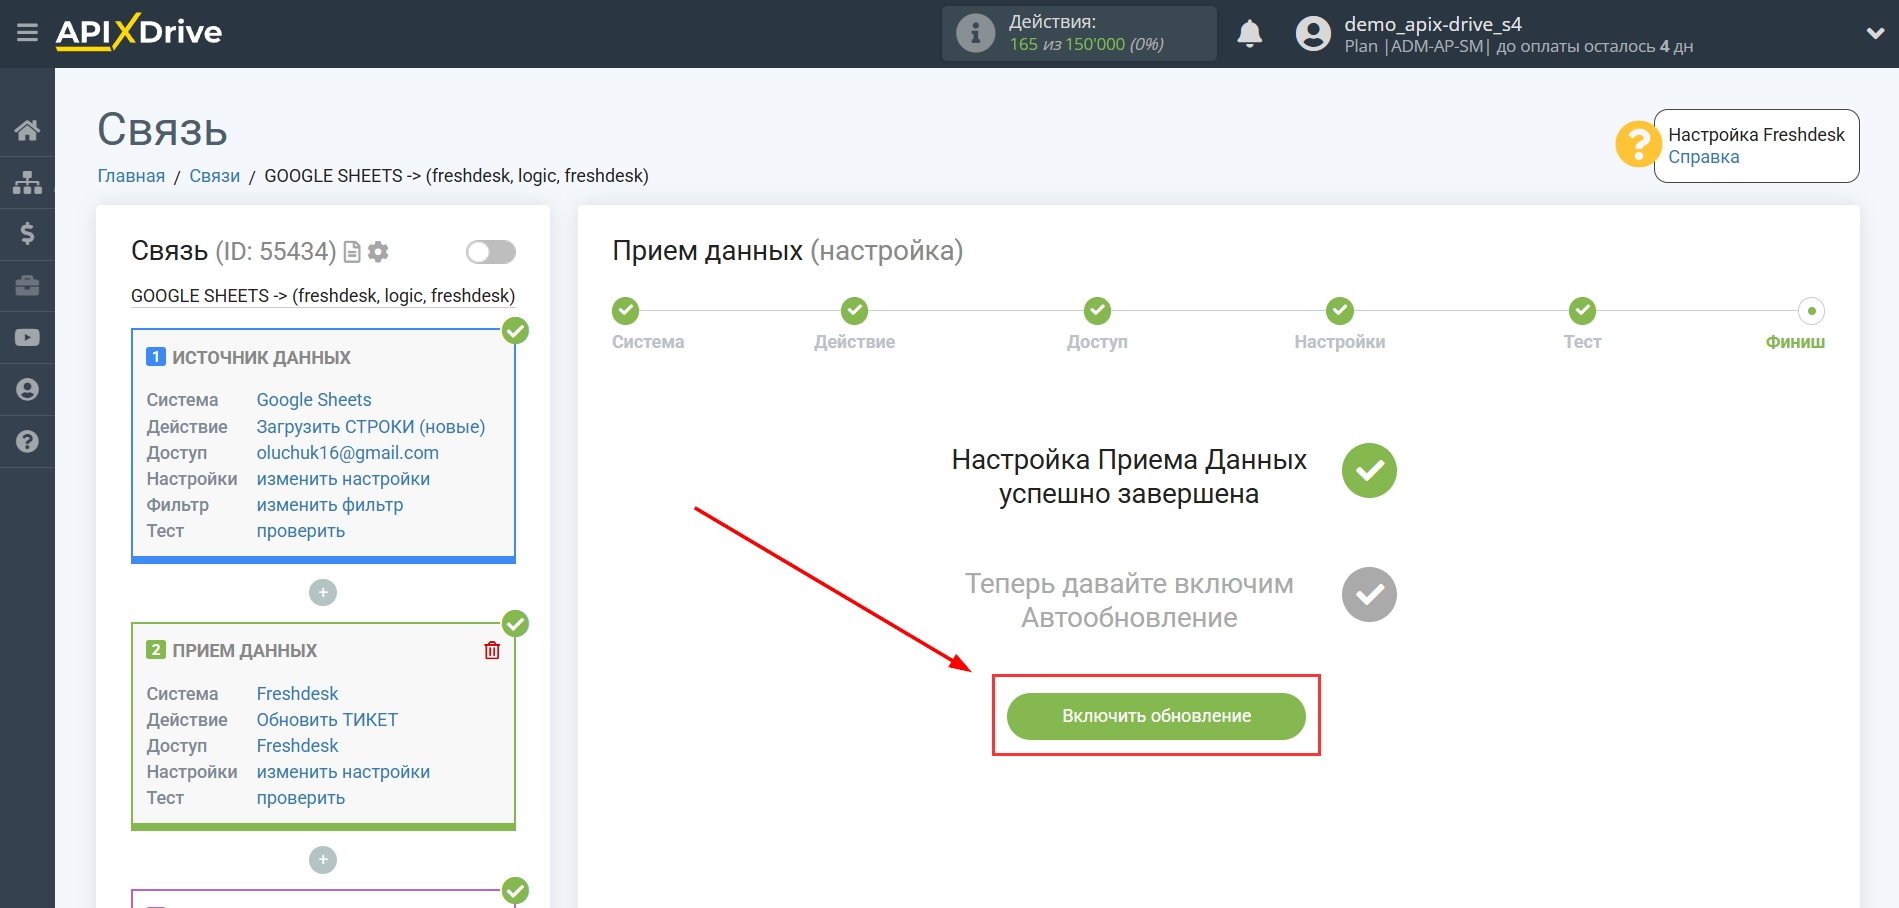
Task: Open the billing dollar sidebar icon
Action: click(27, 234)
